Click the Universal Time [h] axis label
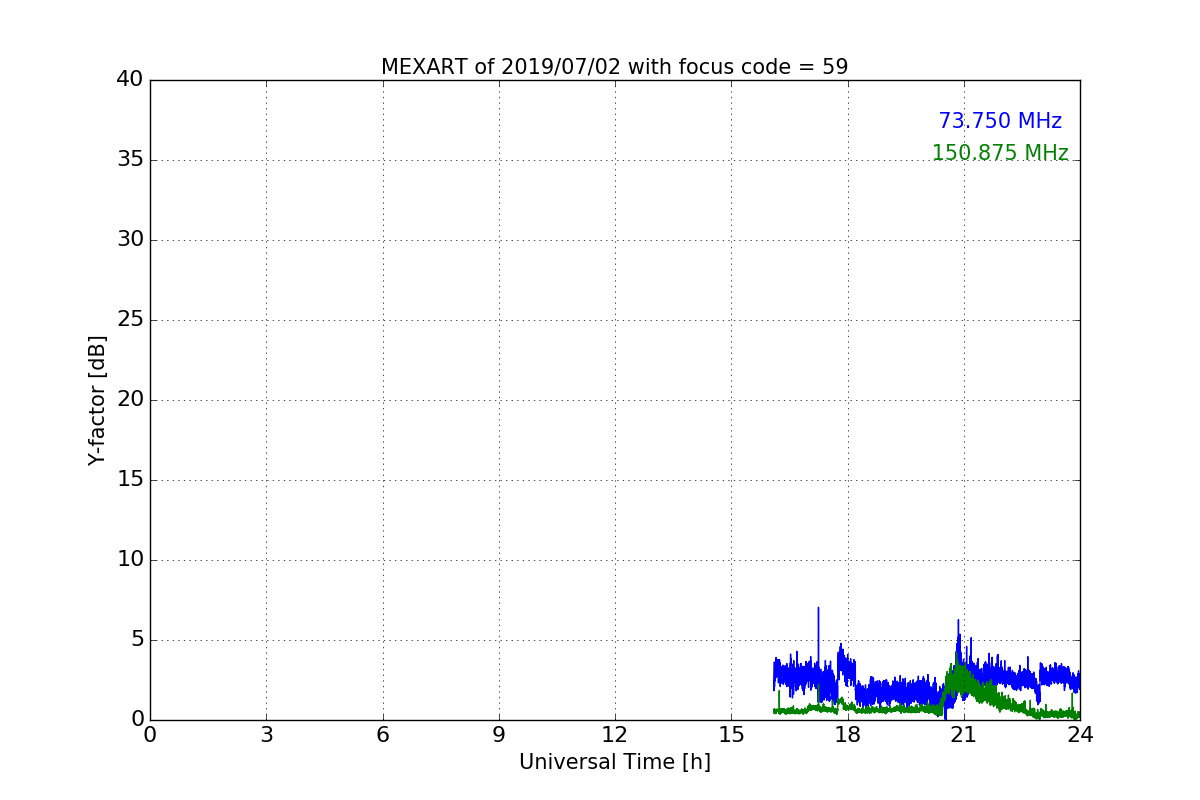 pyautogui.click(x=614, y=762)
